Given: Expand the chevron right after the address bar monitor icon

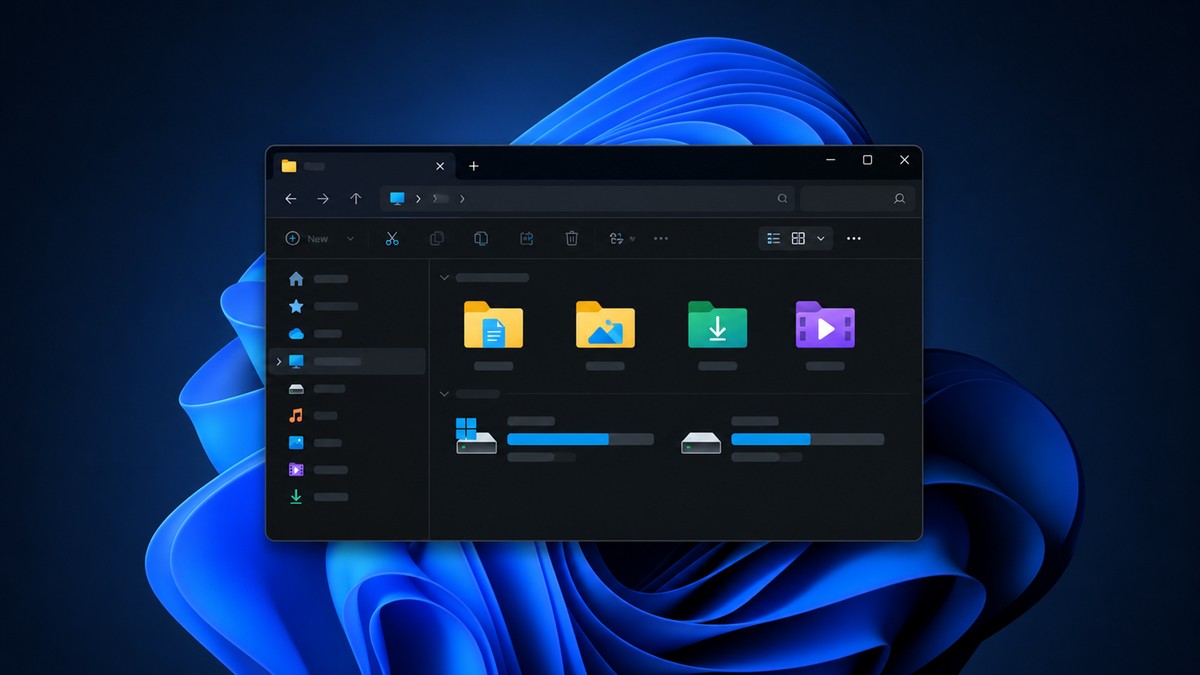Looking at the screenshot, I should coord(418,199).
